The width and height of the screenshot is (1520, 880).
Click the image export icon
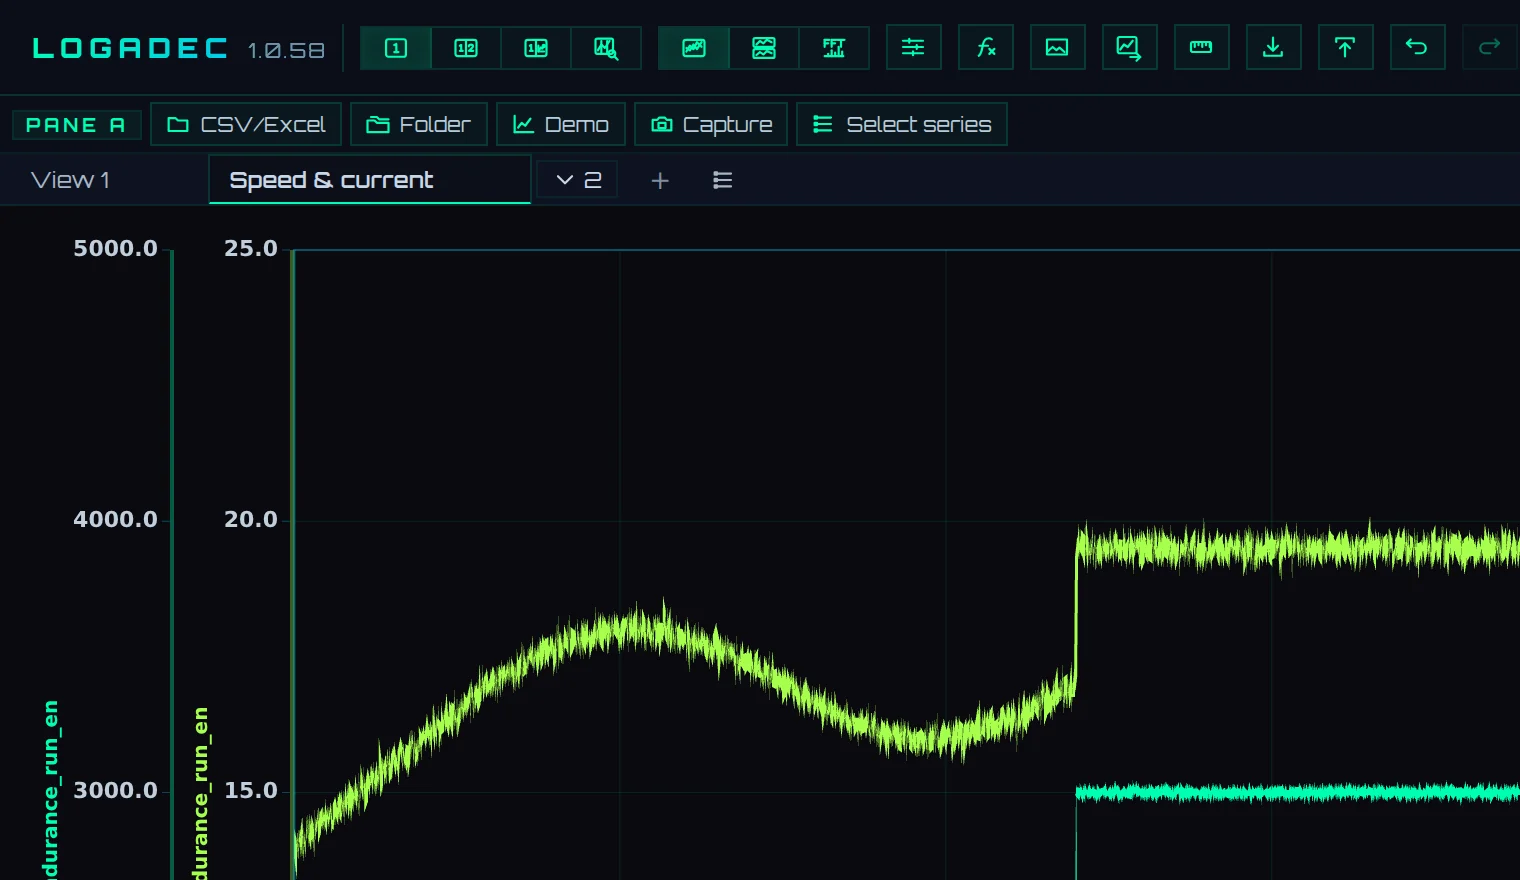[1057, 48]
